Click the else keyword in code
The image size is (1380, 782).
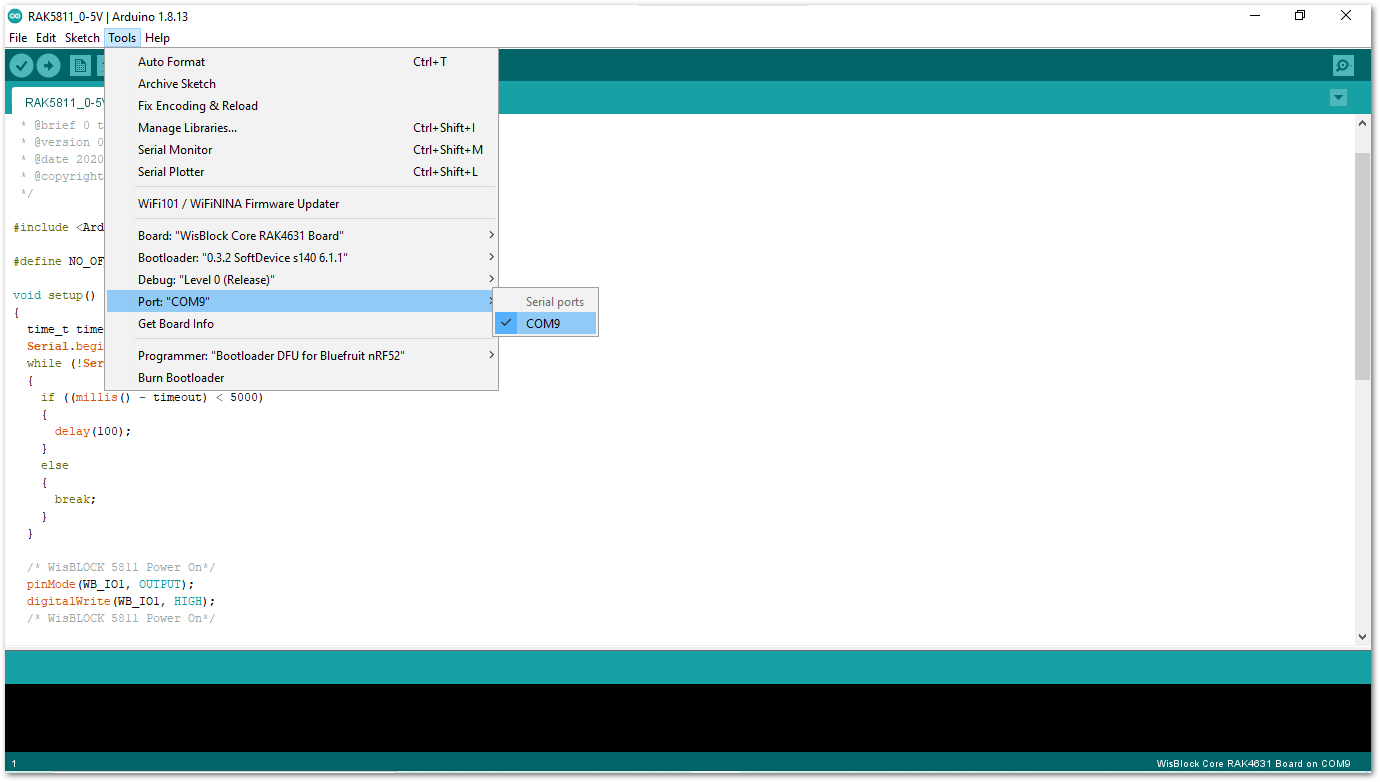(55, 465)
